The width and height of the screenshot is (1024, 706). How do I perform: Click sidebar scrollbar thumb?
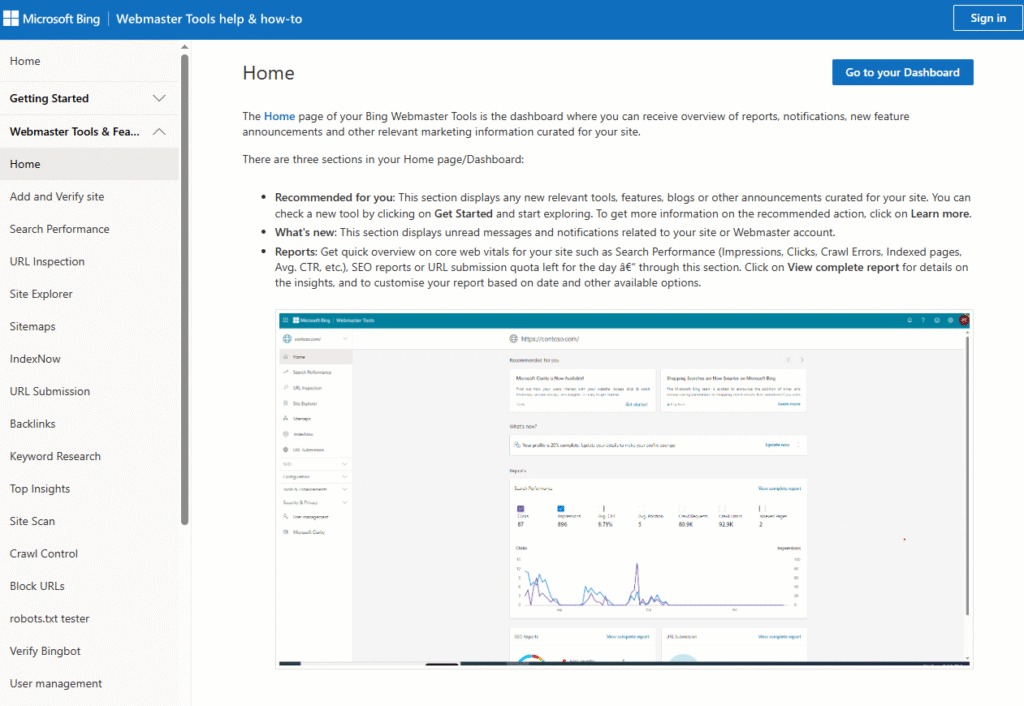pos(185,287)
